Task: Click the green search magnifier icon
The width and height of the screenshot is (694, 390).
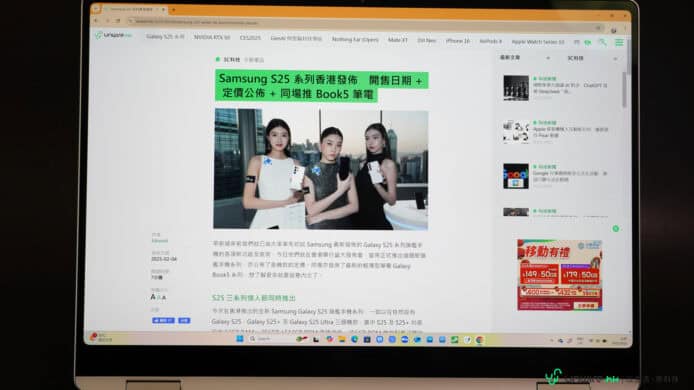Action: pos(602,42)
